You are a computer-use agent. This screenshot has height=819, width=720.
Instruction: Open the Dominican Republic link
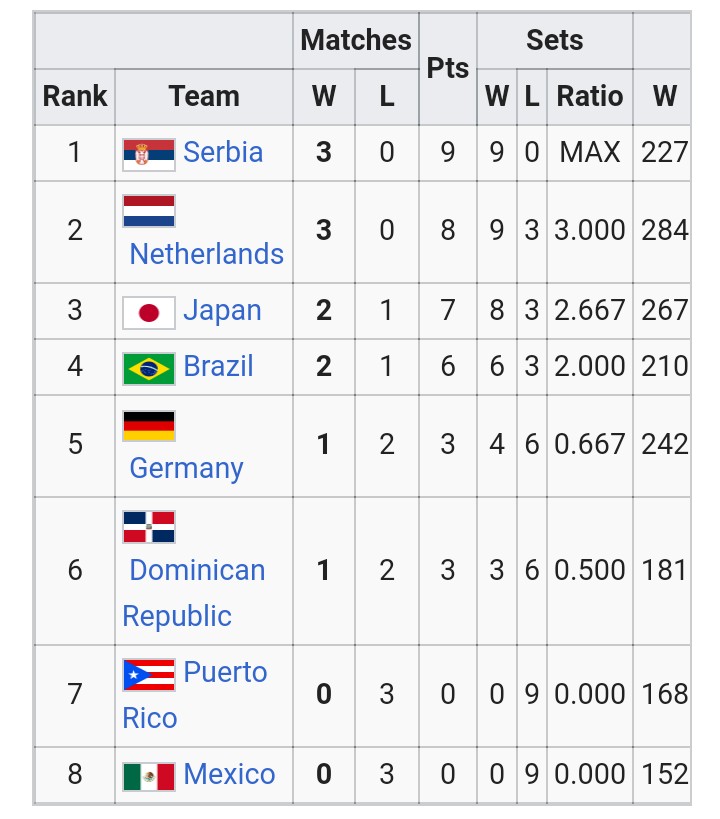(x=197, y=571)
